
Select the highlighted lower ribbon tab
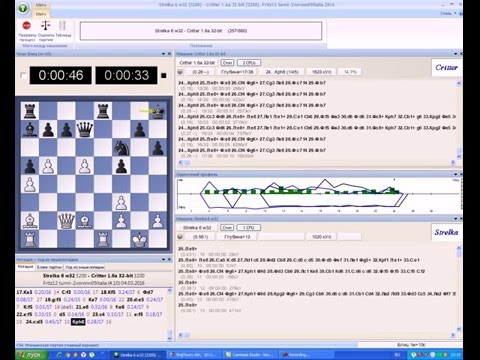(41, 14)
